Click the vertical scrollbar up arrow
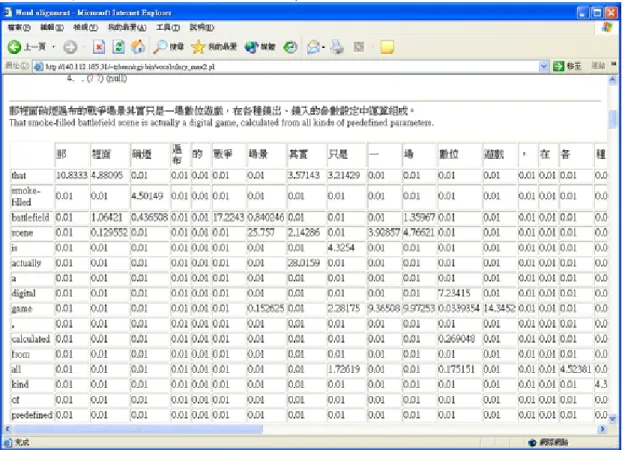Image resolution: width=625 pixels, height=450 pixels. pos(612,81)
